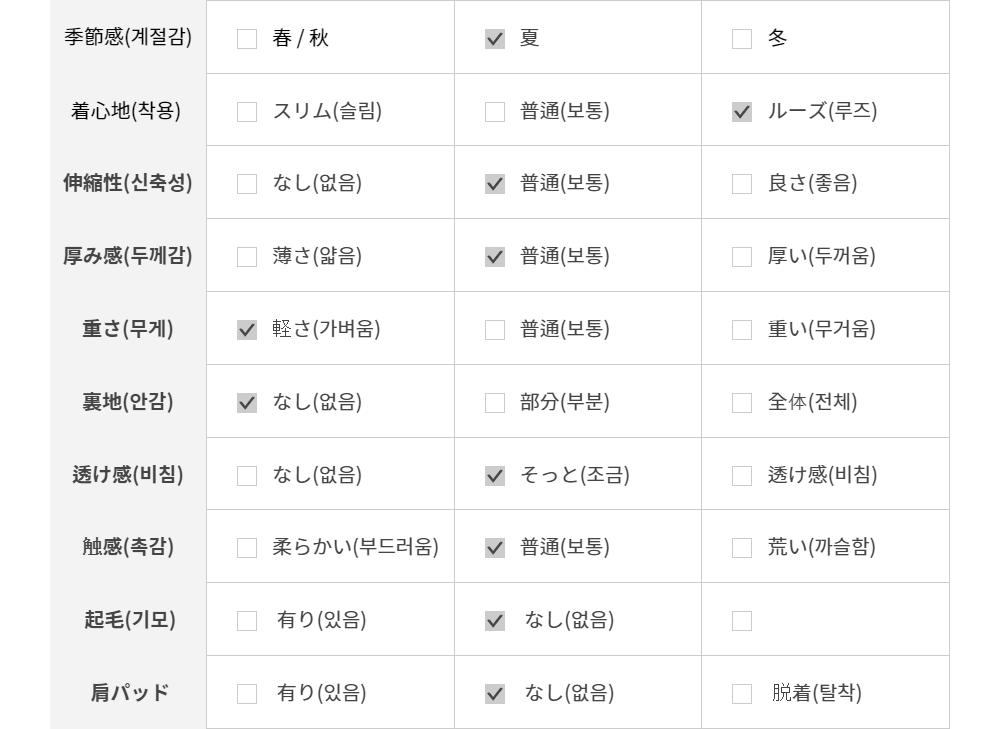Uncheck 軽さ(가벼움) weight checkbox
Screen dimensions: 1000x729
[247, 330]
